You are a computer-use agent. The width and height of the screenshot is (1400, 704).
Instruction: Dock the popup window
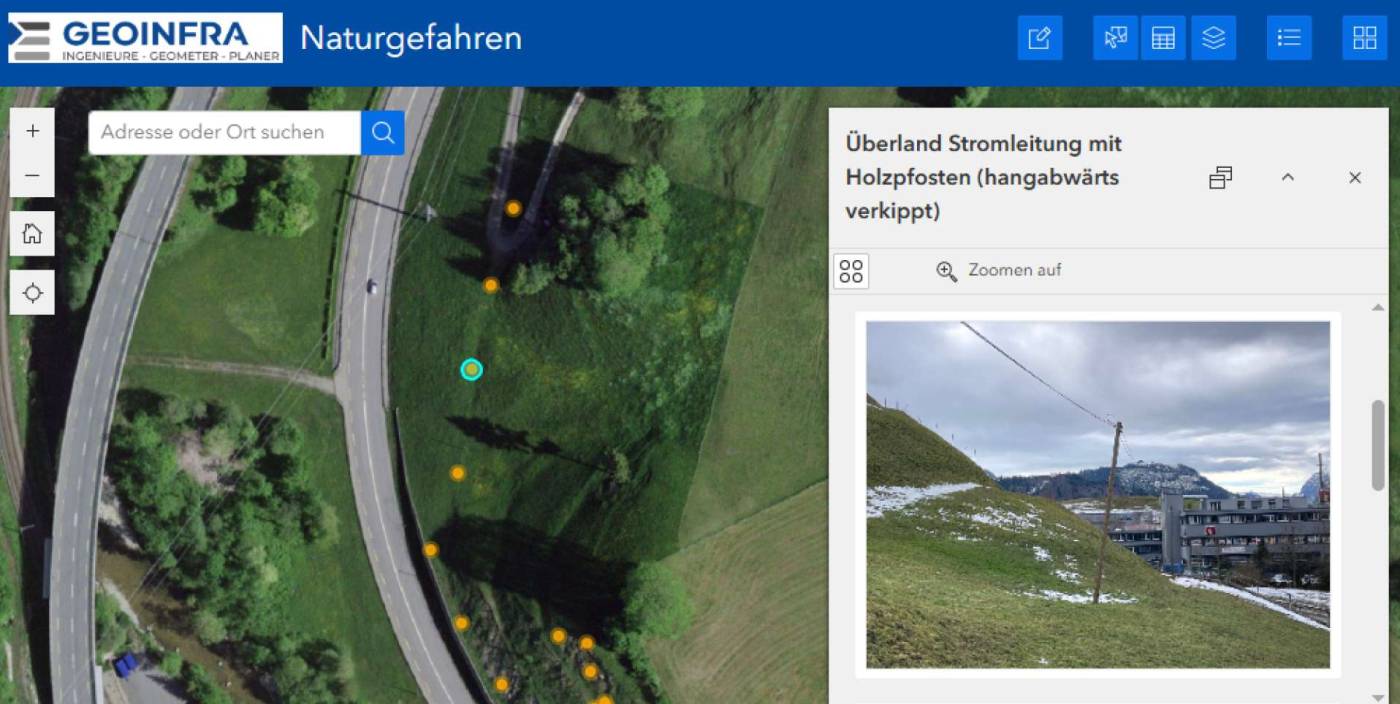1220,177
